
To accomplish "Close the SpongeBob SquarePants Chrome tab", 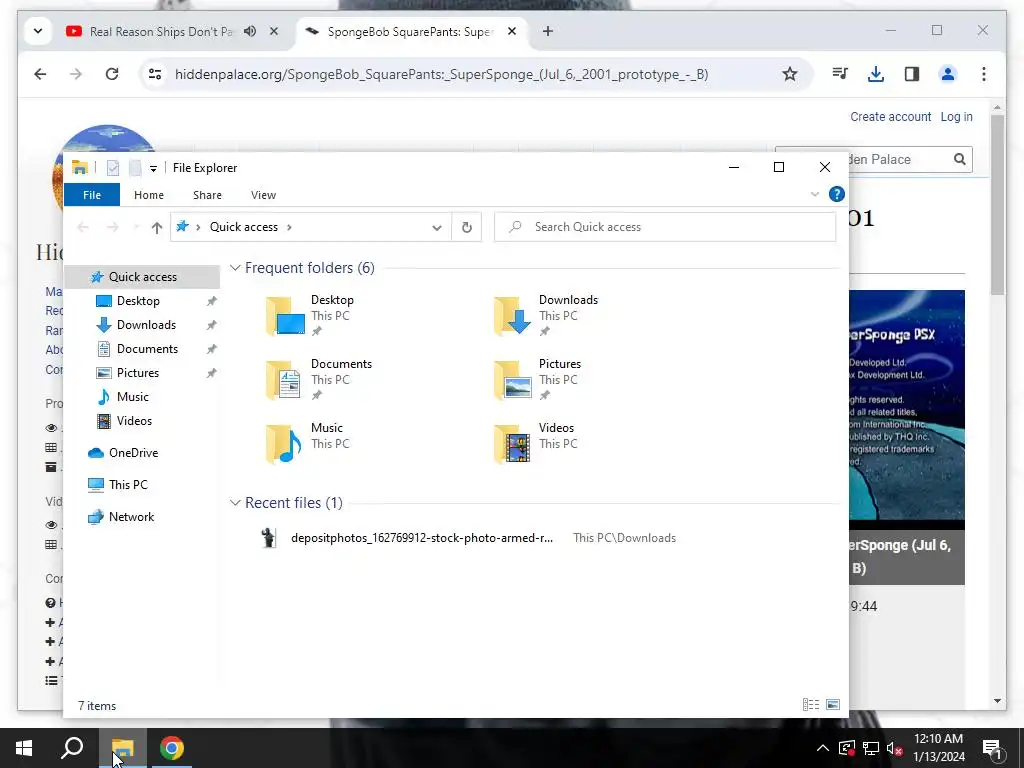I will [x=512, y=31].
